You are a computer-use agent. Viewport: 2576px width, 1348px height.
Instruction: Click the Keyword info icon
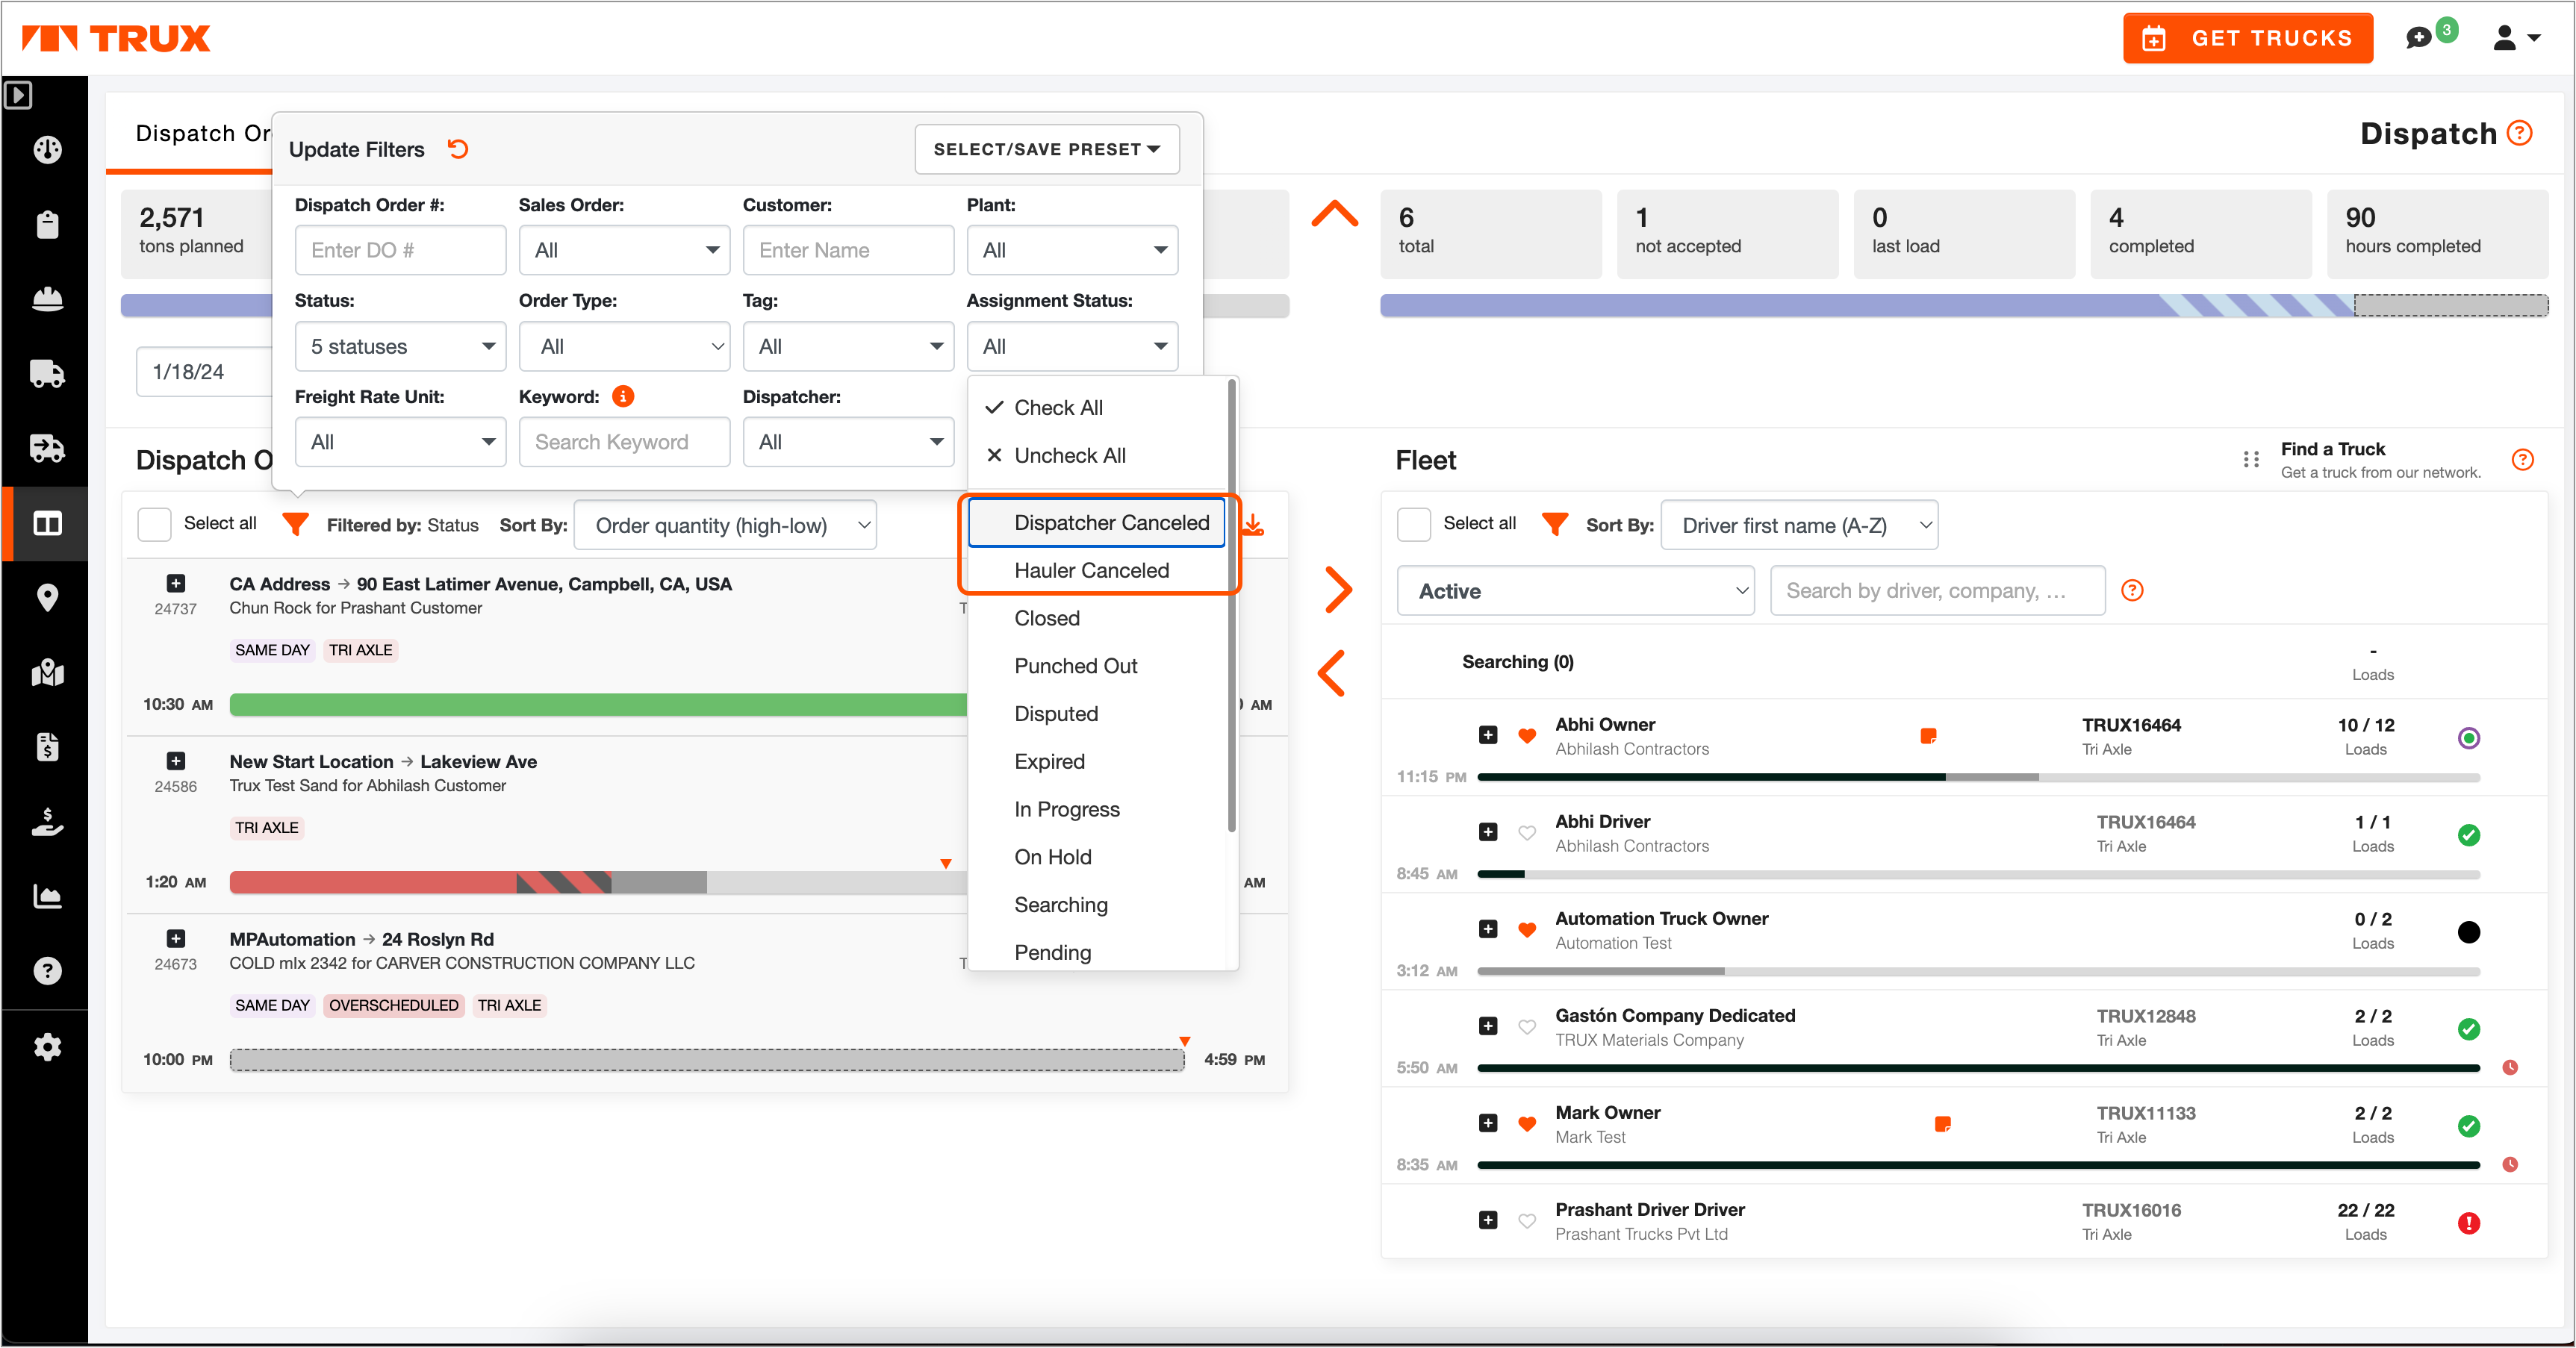coord(623,397)
